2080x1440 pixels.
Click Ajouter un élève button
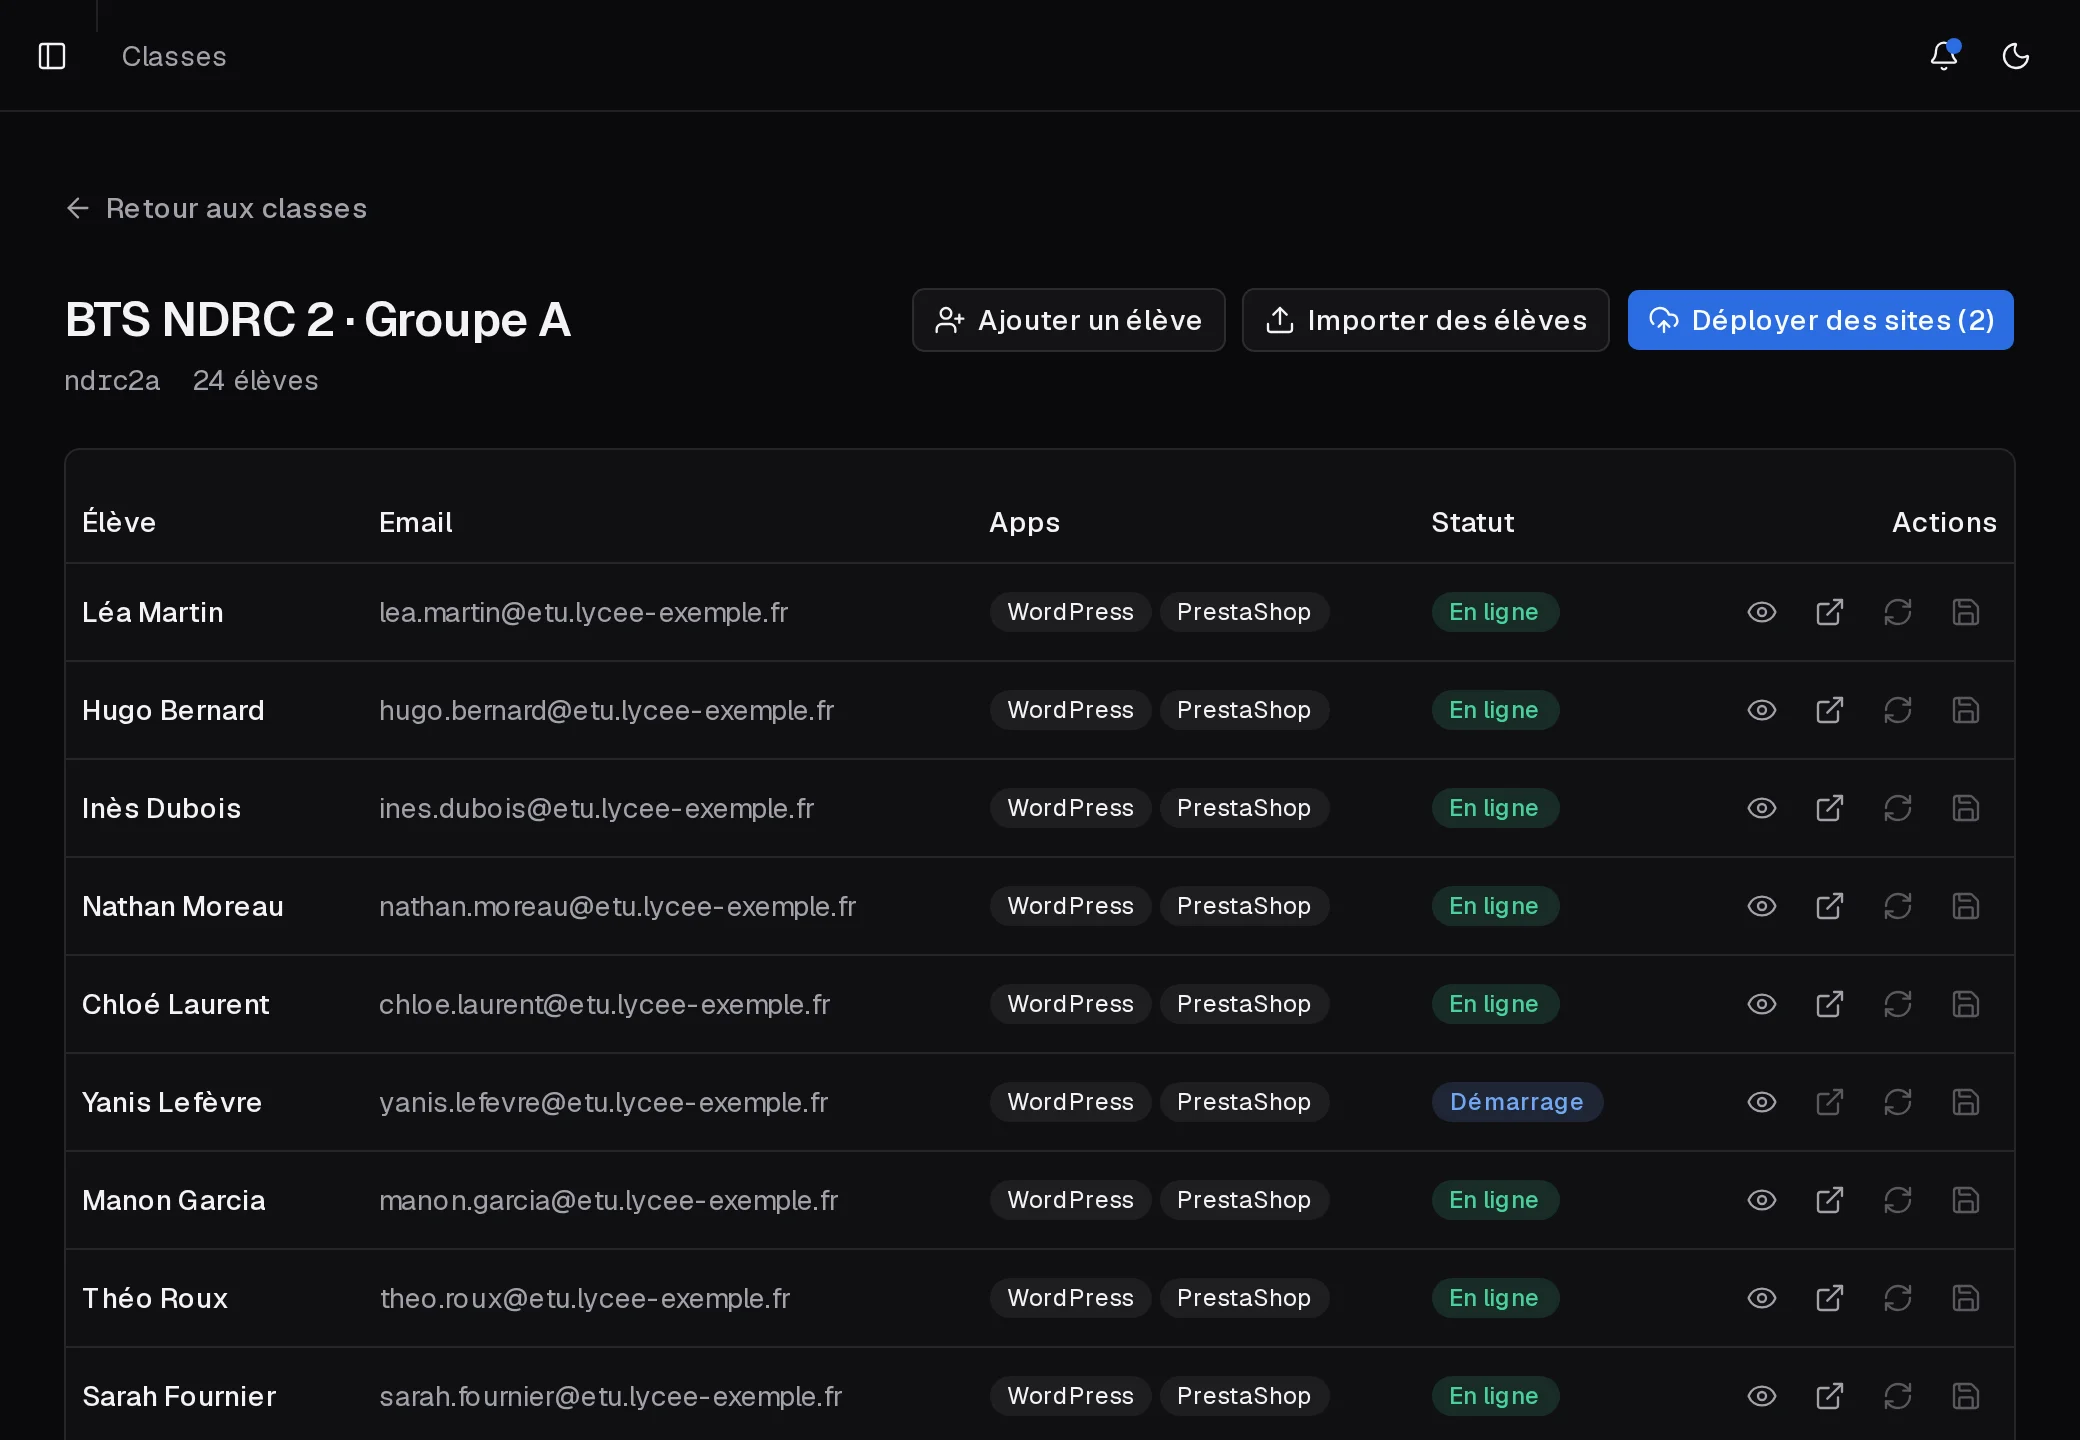click(x=1068, y=320)
